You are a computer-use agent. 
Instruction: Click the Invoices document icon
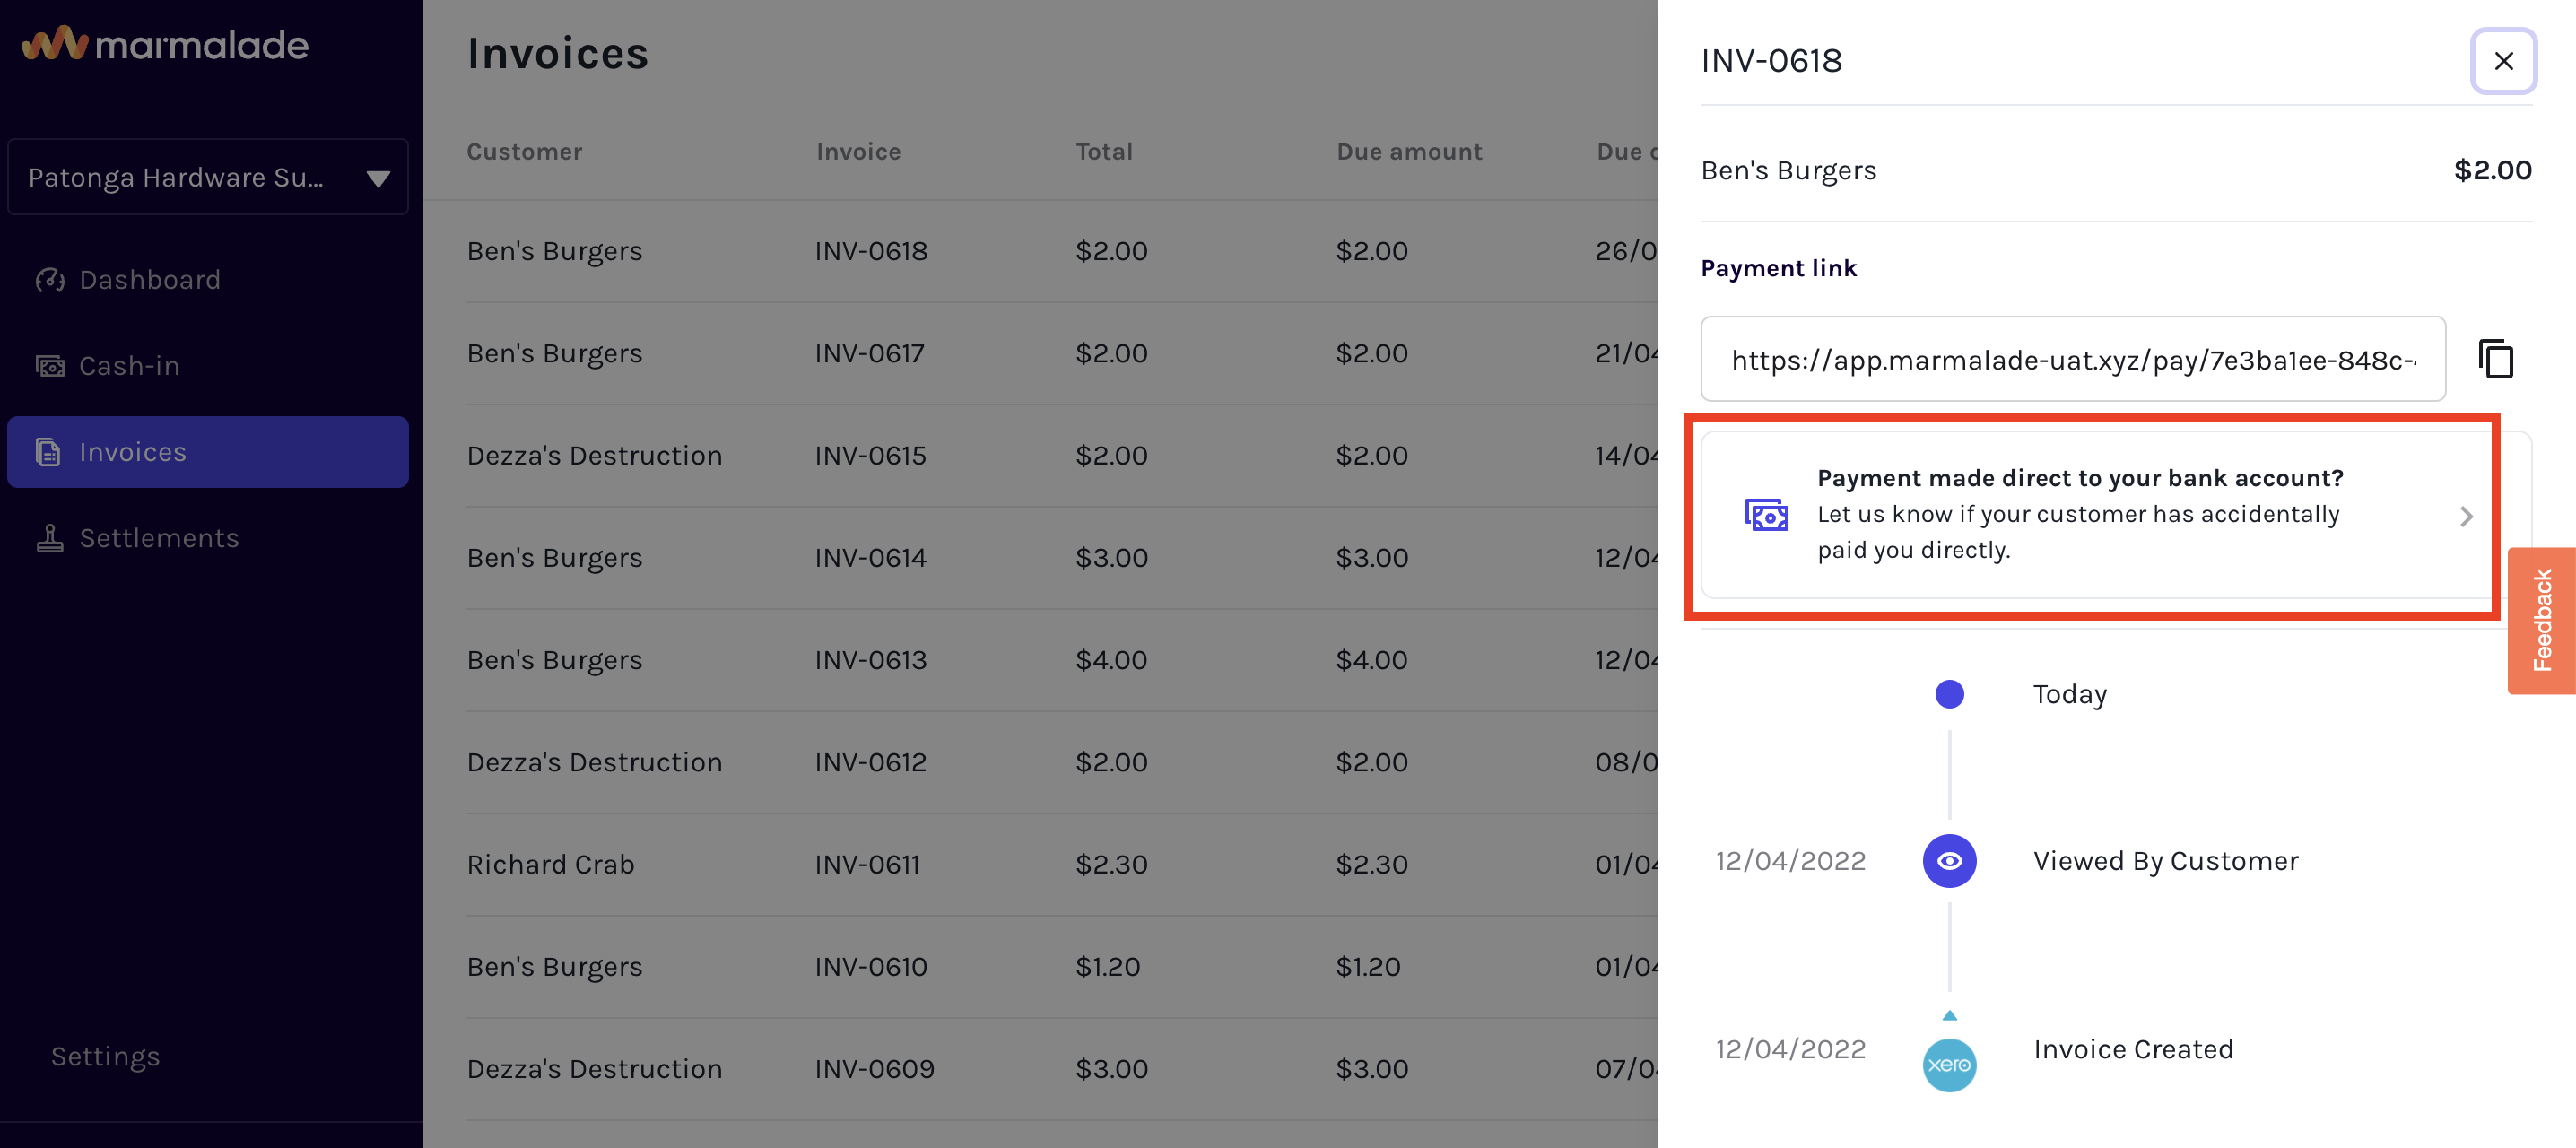coord(48,452)
